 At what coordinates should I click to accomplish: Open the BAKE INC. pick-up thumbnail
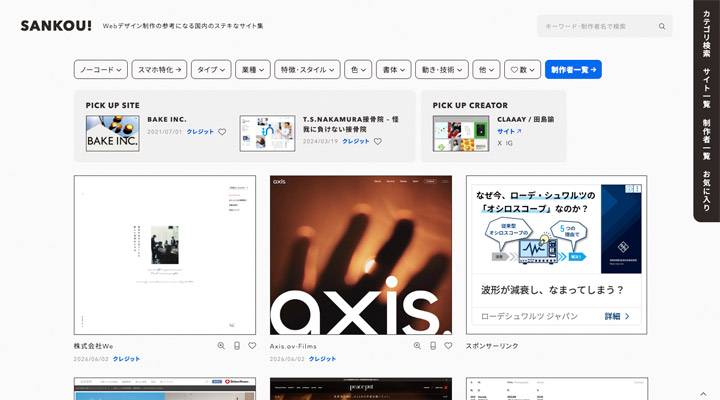click(112, 133)
